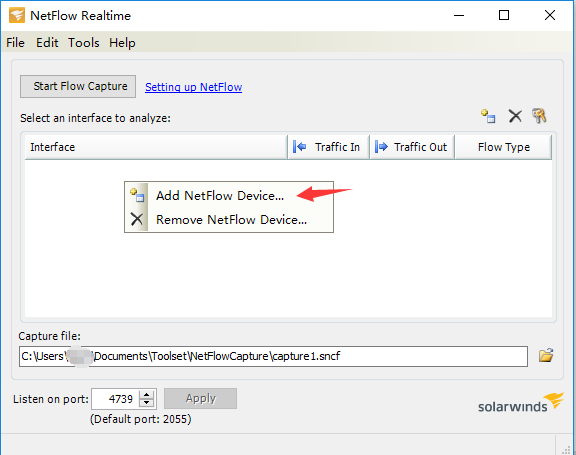Image resolution: width=576 pixels, height=455 pixels.
Task: Click the Capture file path field
Action: pyautogui.click(x=273, y=356)
